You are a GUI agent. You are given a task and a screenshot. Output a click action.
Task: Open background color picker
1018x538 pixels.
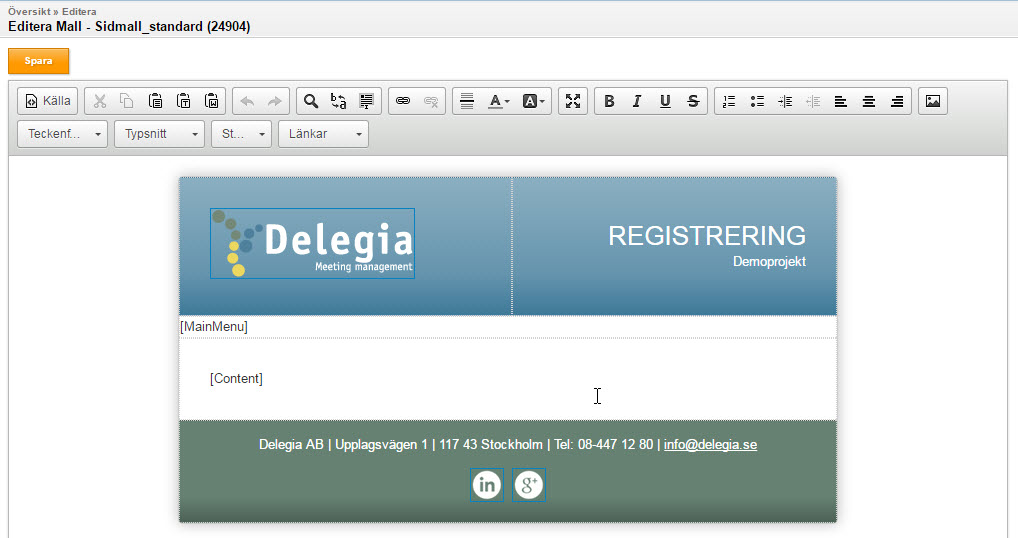(534, 101)
